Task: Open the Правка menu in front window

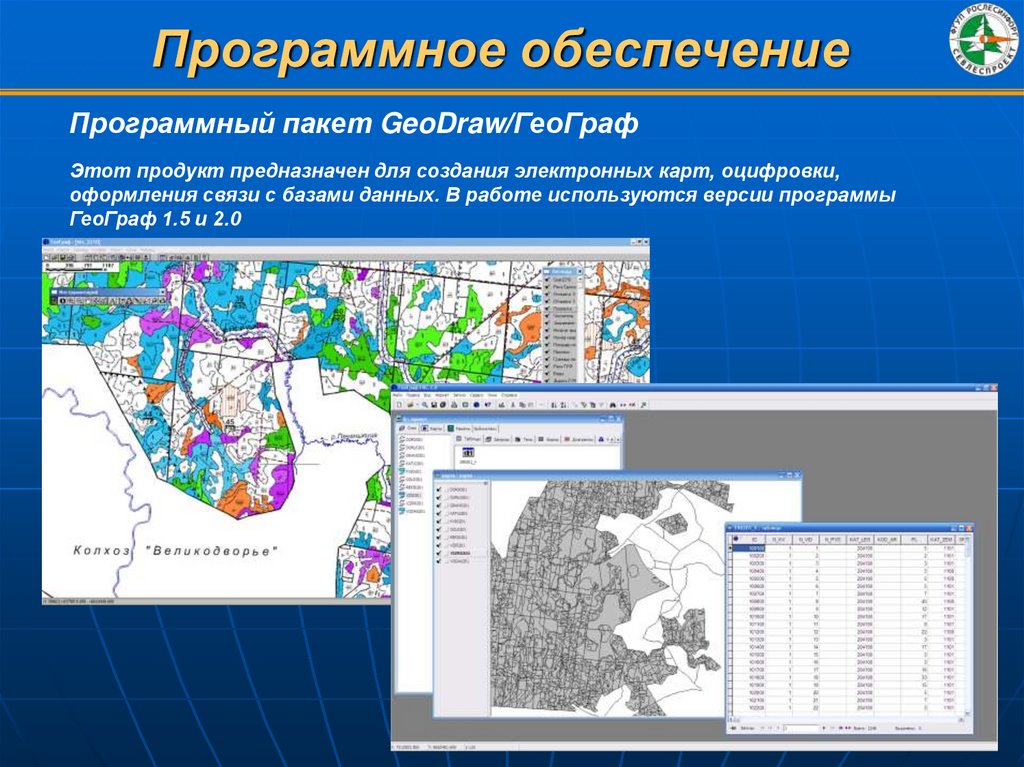Action: pos(413,395)
